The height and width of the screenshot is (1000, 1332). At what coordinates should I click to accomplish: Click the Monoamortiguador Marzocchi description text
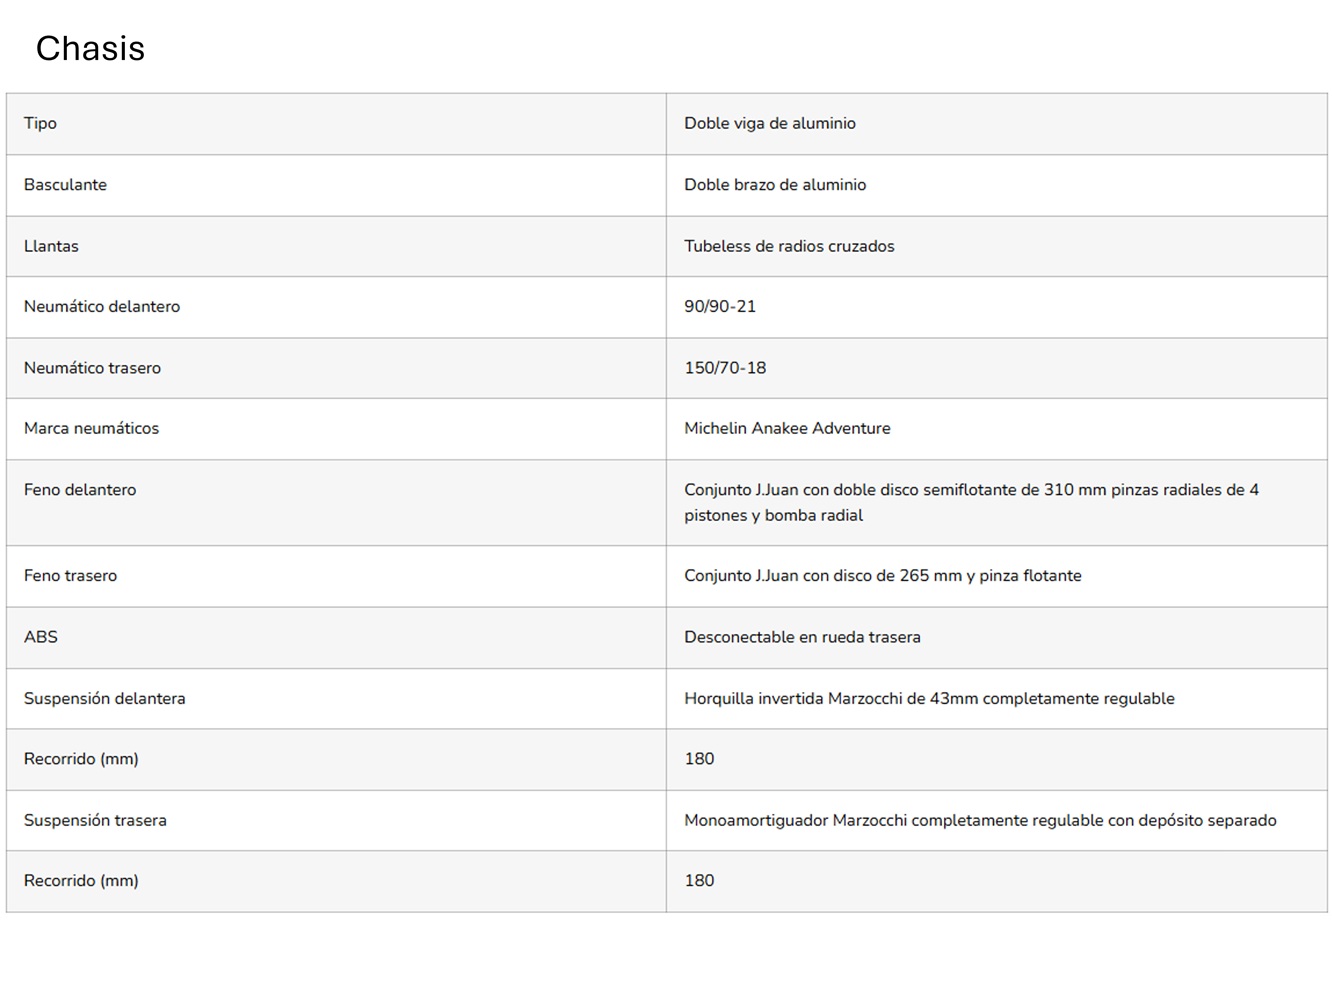980,820
